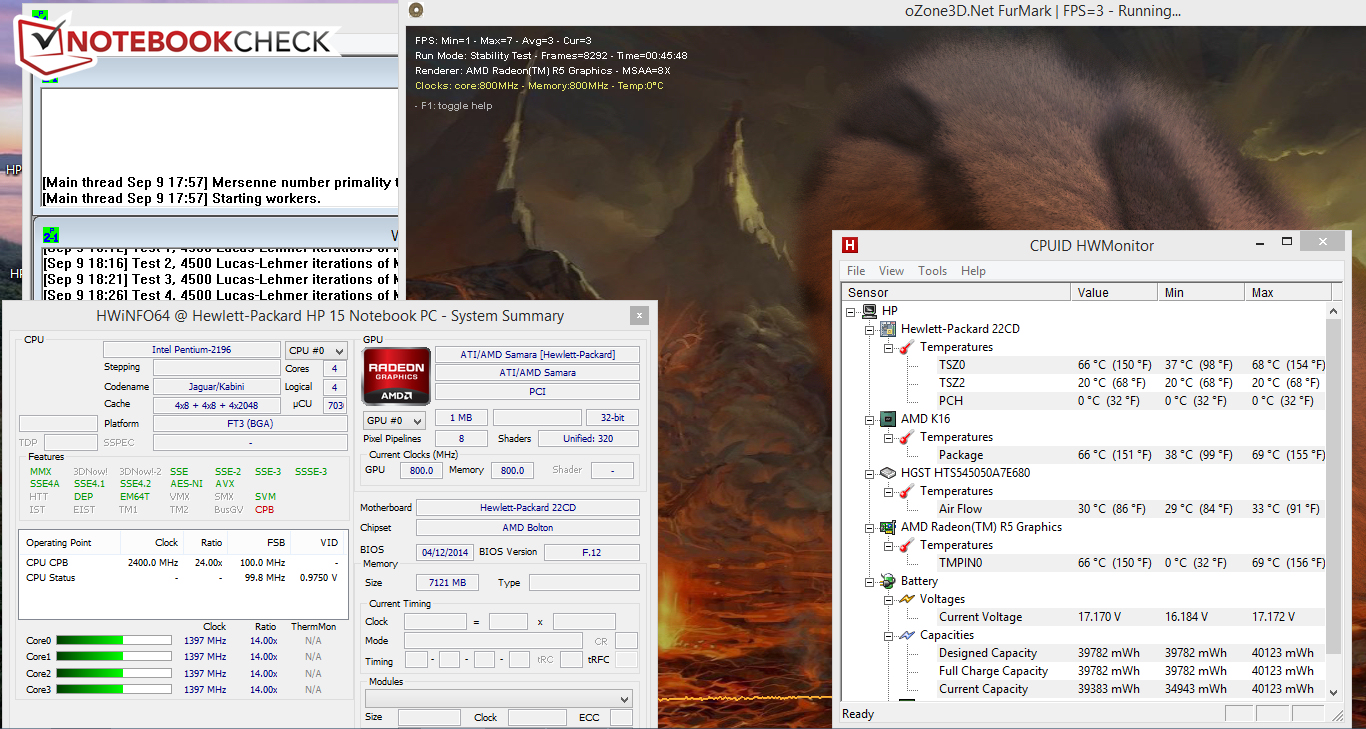Open the File menu in HWMonitor
This screenshot has width=1366, height=729.
click(856, 271)
